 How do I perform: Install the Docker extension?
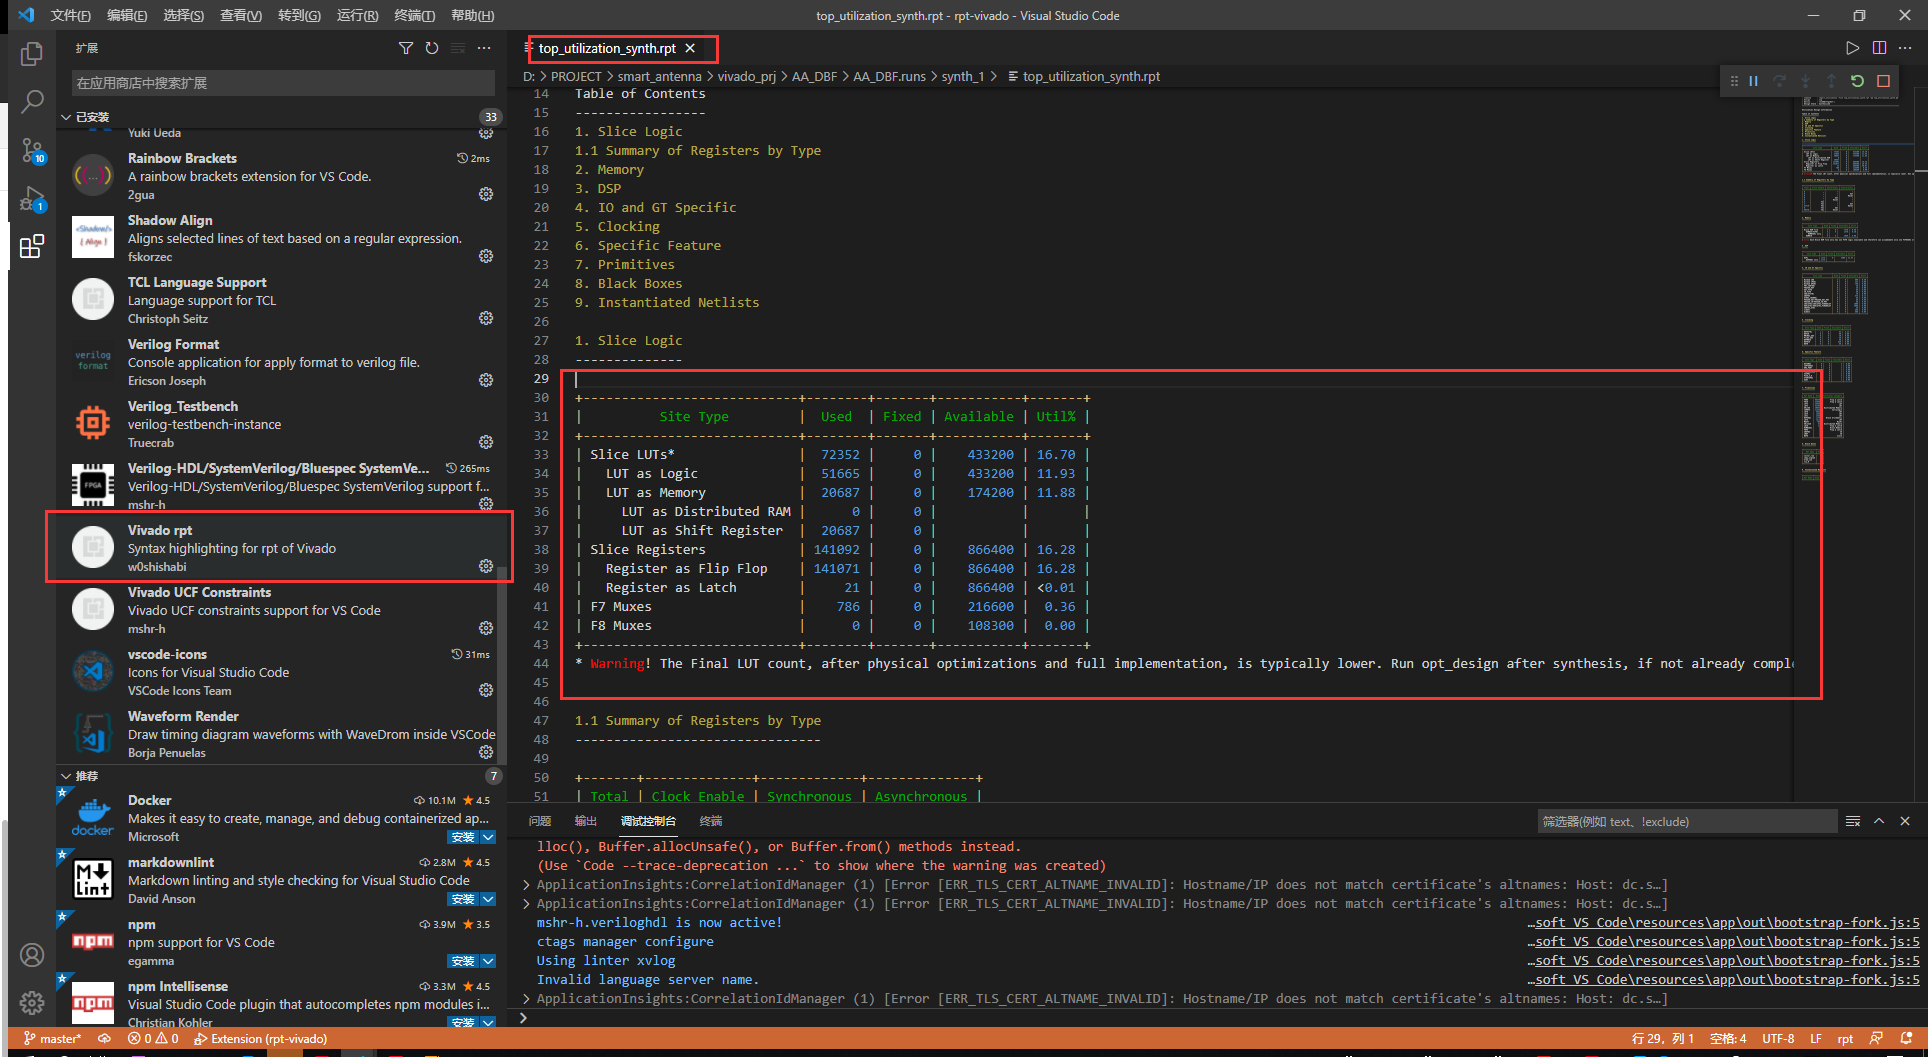(x=463, y=837)
